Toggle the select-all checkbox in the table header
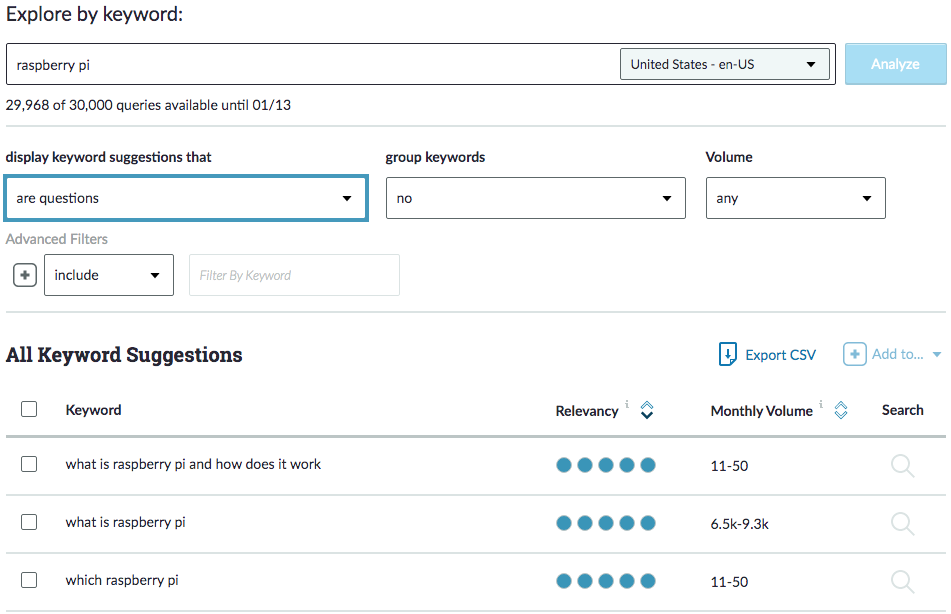 tap(29, 409)
